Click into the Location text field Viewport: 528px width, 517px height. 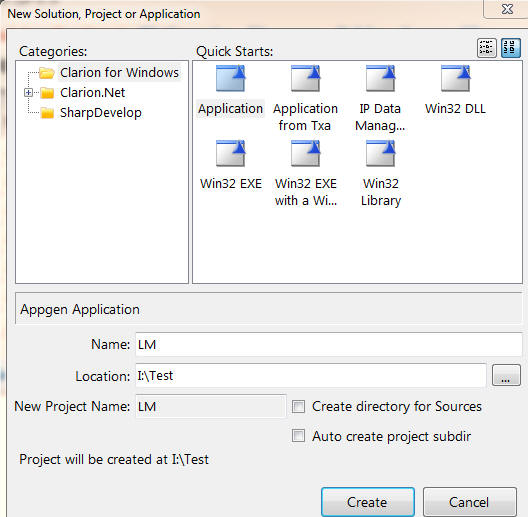311,375
